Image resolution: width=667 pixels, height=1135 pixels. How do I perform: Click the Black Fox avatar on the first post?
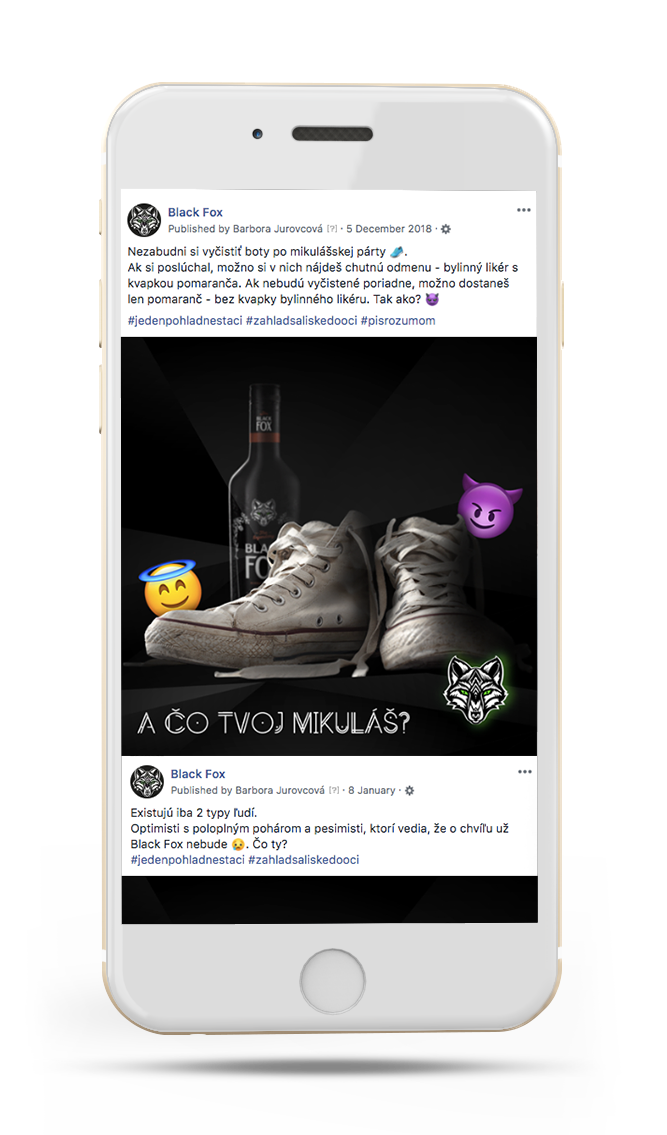pyautogui.click(x=146, y=219)
